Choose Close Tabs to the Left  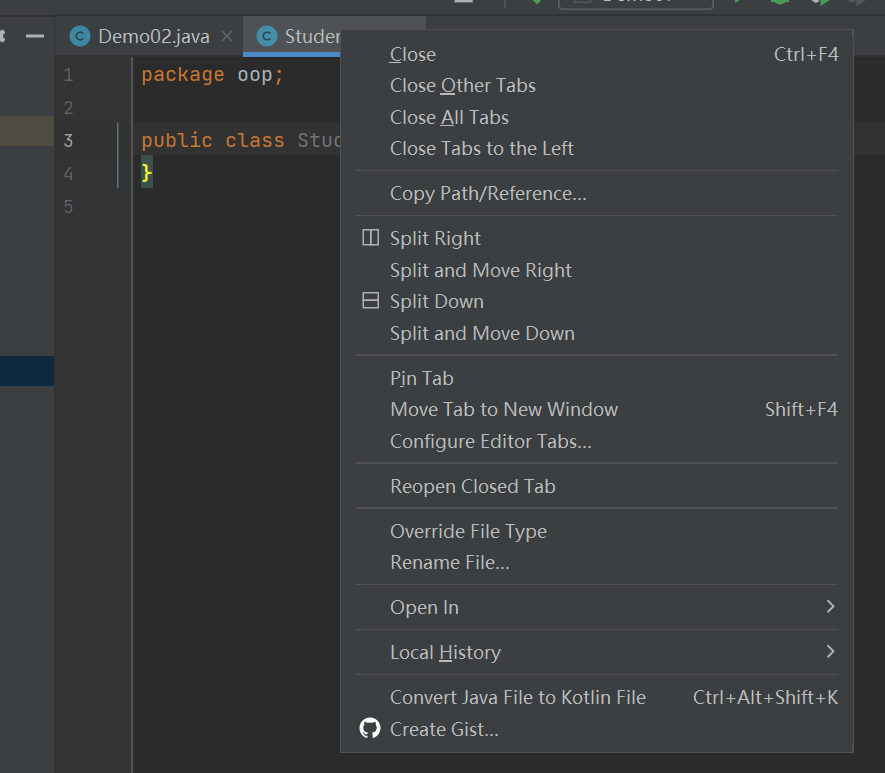click(482, 148)
